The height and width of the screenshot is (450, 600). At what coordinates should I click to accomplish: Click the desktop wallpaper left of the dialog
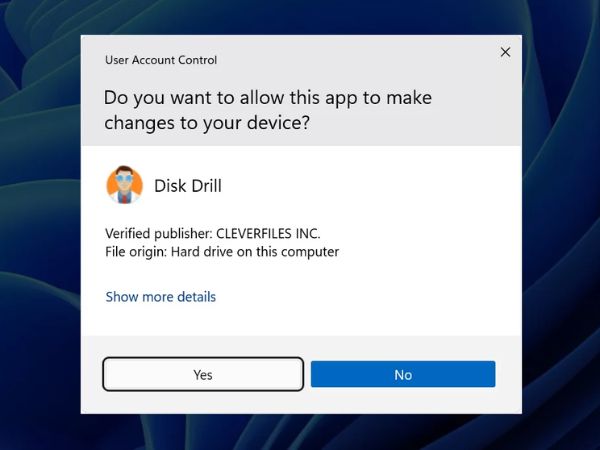click(40, 225)
